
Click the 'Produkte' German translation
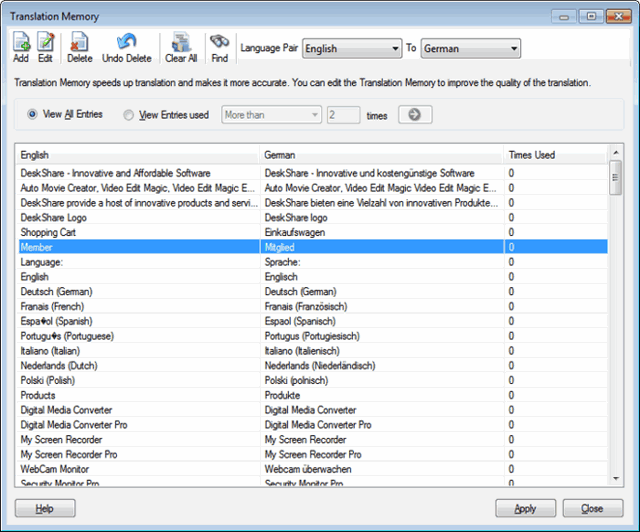[282, 395]
